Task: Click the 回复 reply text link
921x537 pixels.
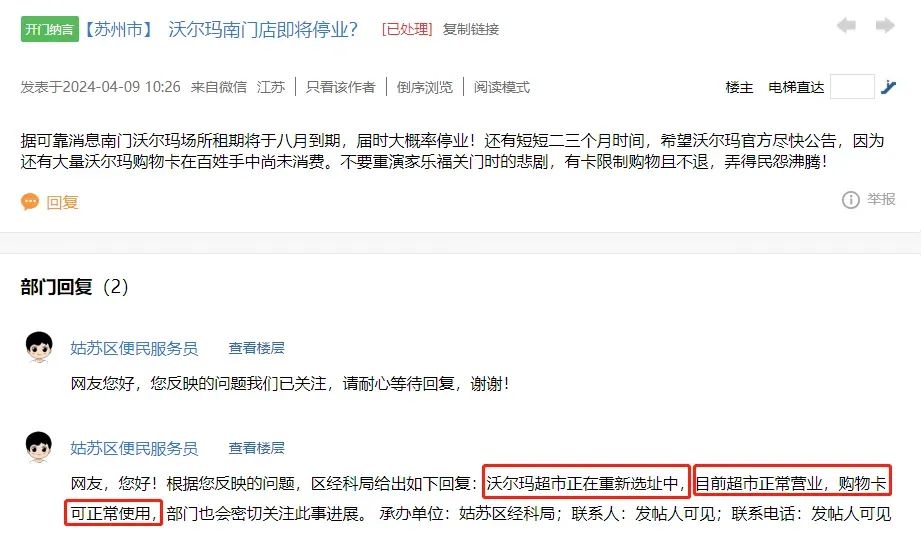Action: click(62, 202)
